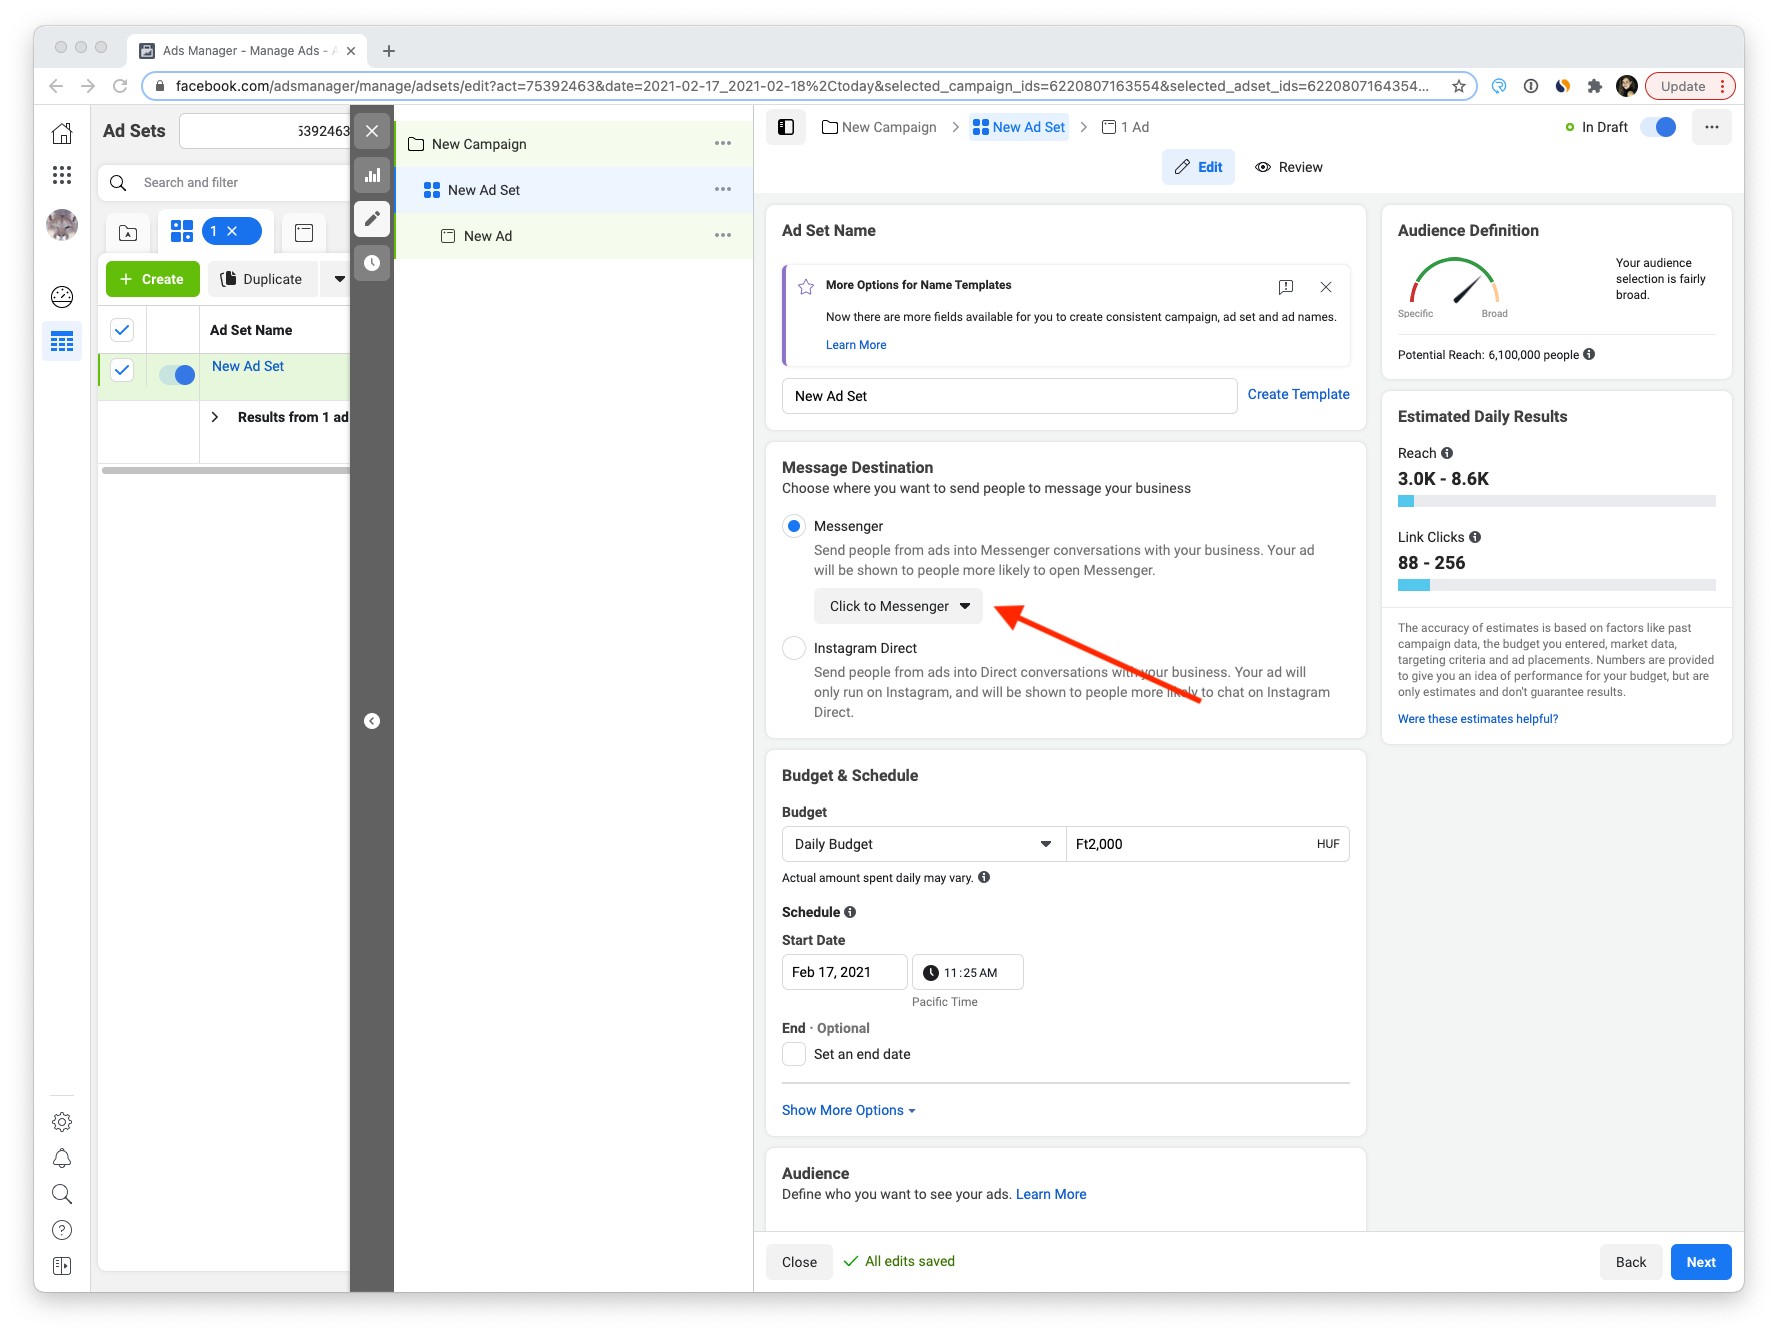The image size is (1778, 1334).
Task: Open options menu for New Ad Set
Action: coord(723,189)
